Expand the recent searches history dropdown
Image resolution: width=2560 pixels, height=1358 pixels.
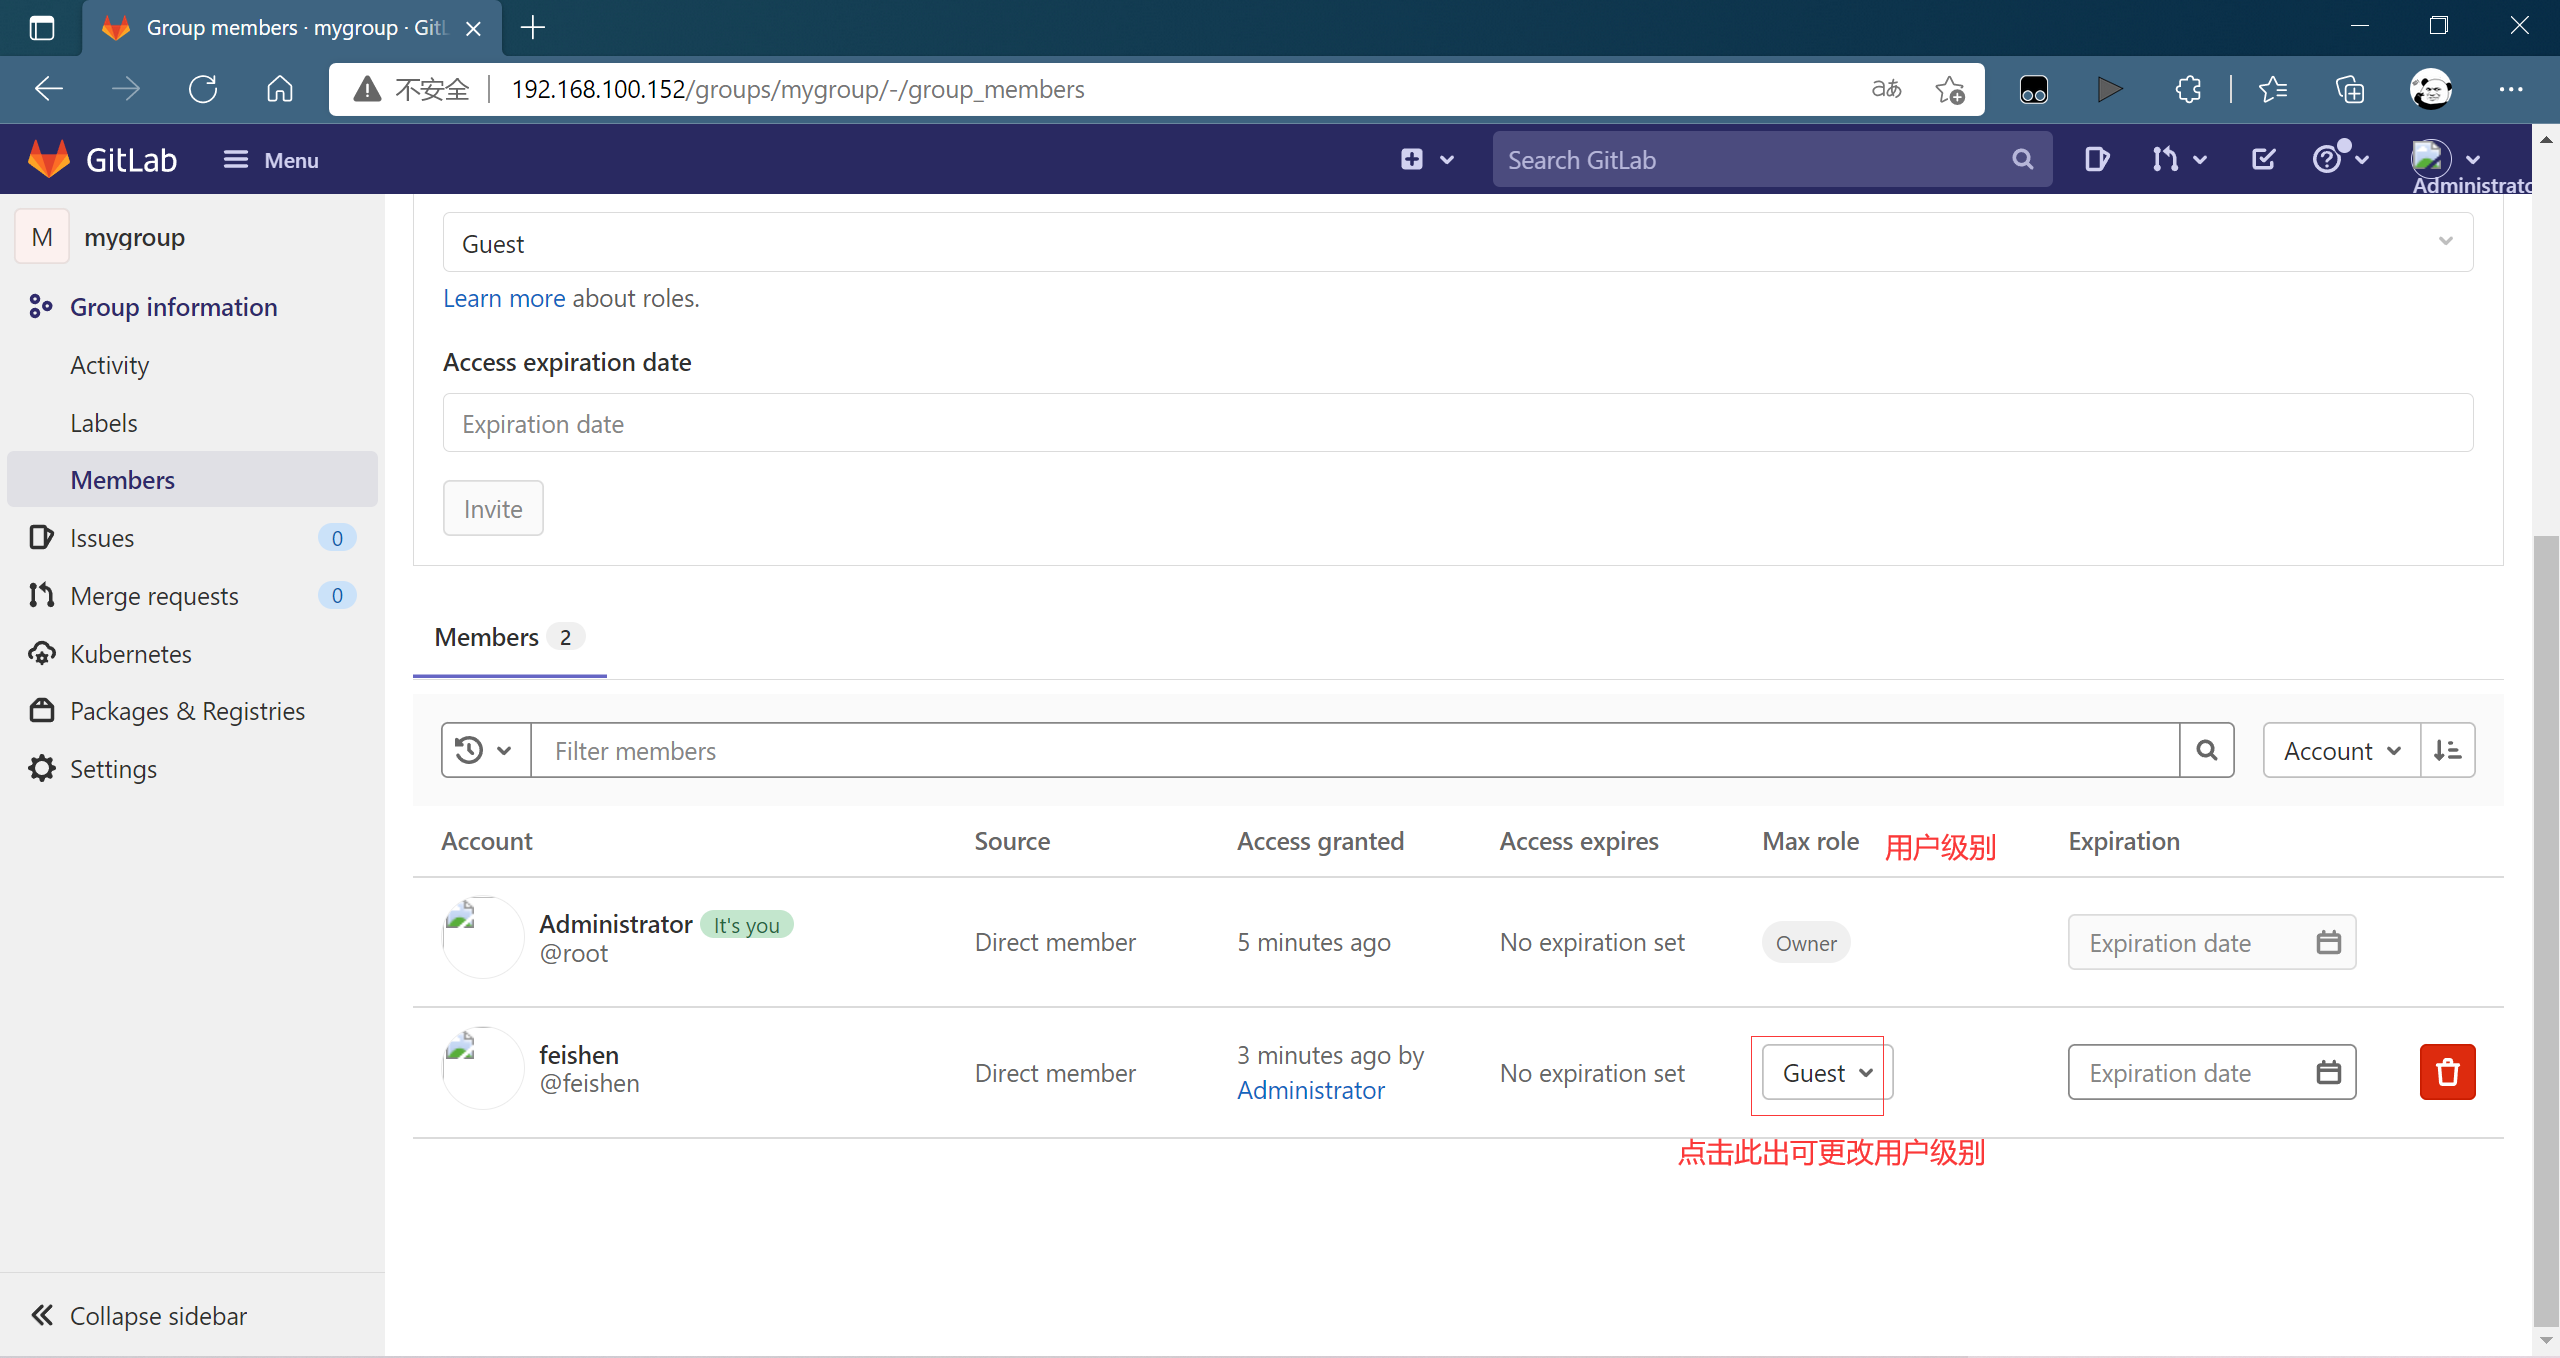pyautogui.click(x=484, y=750)
